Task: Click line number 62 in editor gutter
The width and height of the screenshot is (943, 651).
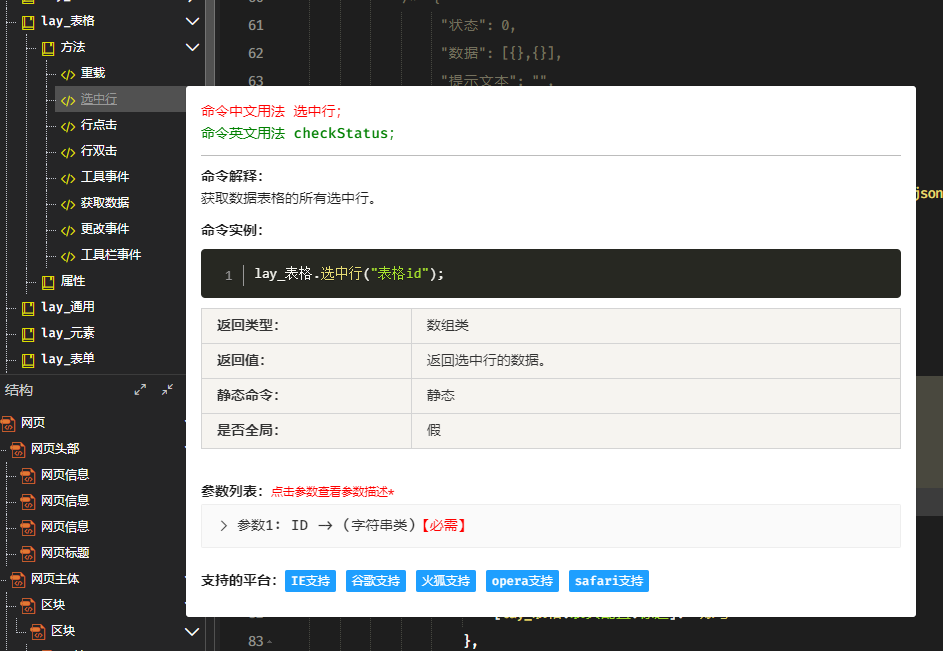Action: click(x=256, y=54)
